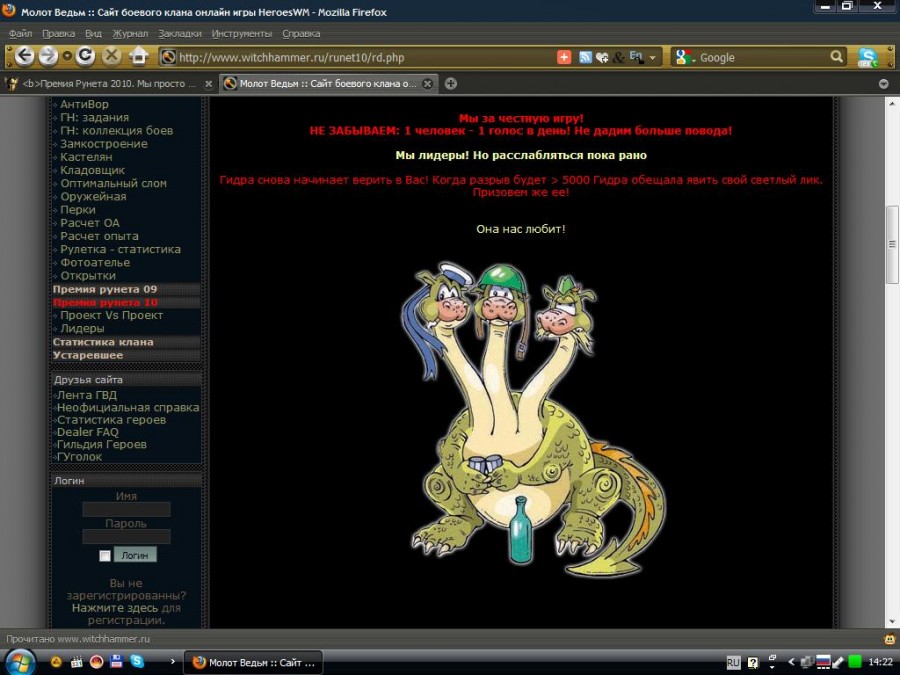Open the Вид menu

tap(94, 33)
